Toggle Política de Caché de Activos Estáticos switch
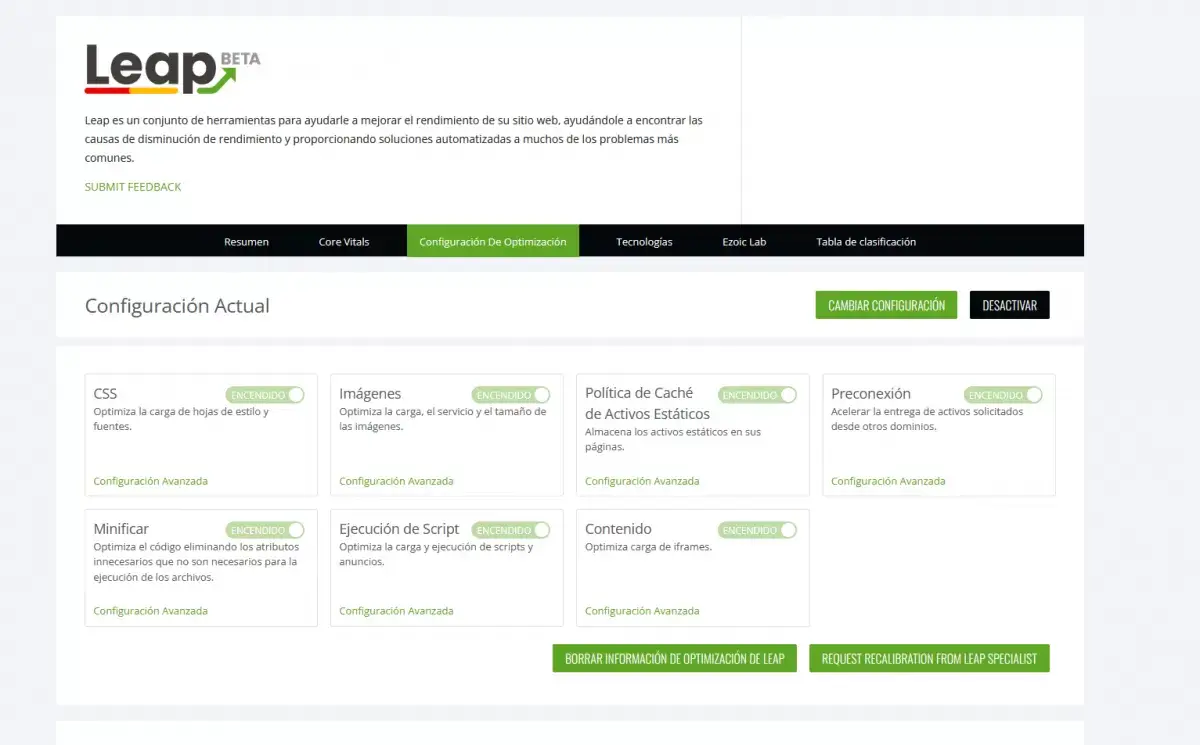 tap(757, 395)
